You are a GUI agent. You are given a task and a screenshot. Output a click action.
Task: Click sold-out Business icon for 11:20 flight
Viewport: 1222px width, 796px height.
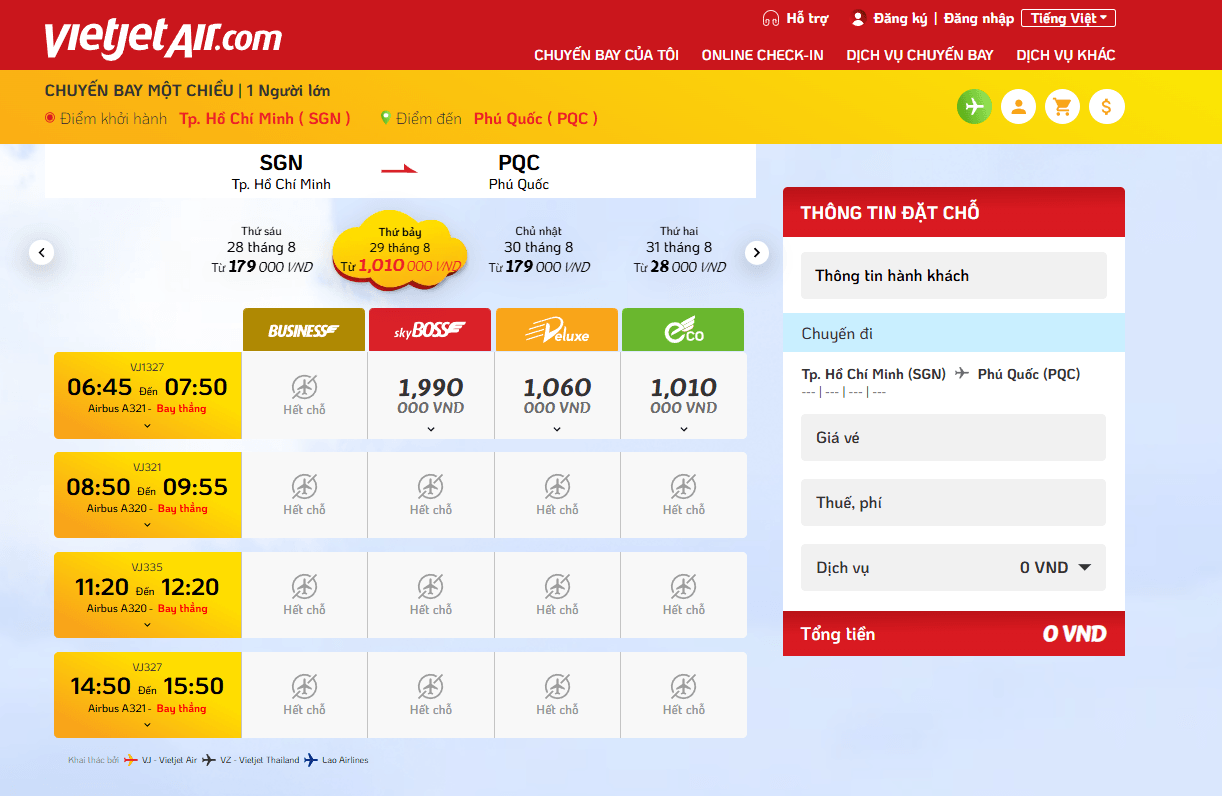pyautogui.click(x=304, y=586)
